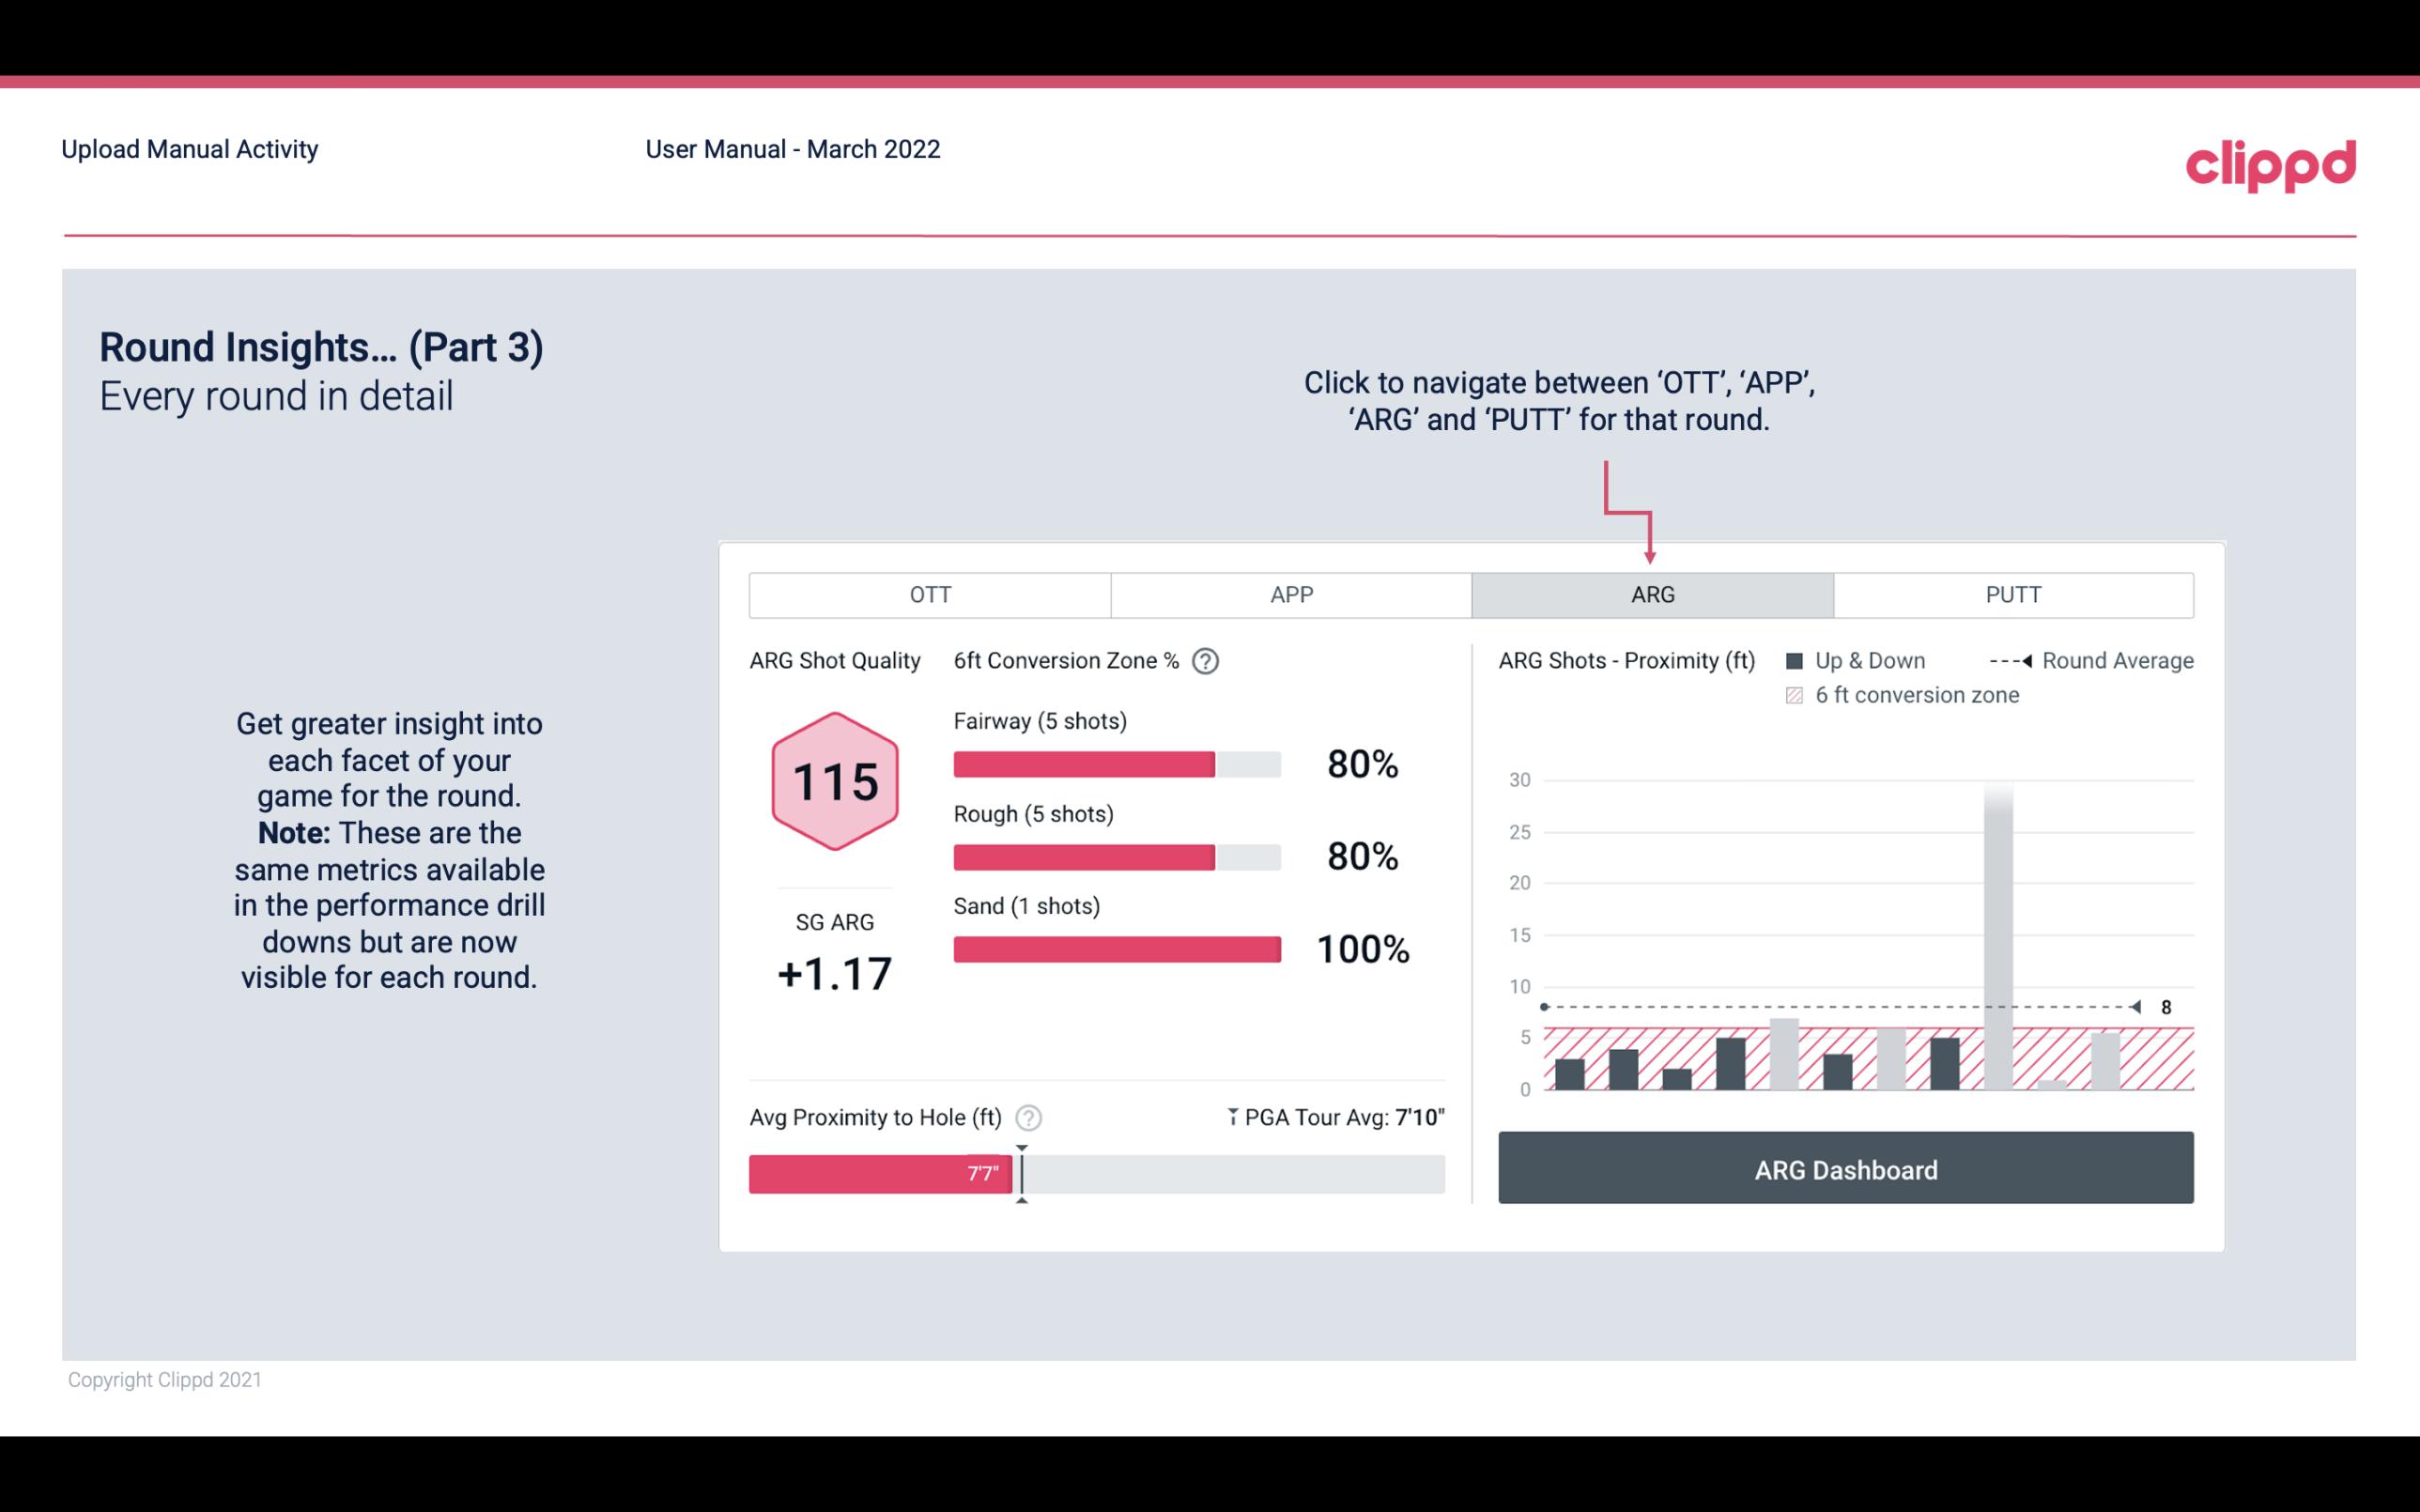Click the Upload Manual Activity link
The height and width of the screenshot is (1512, 2420).
pos(192,148)
